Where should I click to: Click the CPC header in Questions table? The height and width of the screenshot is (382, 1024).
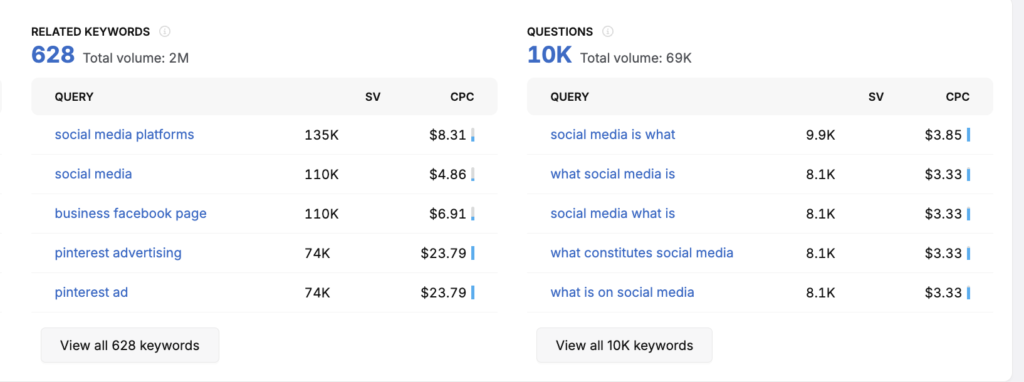pyautogui.click(x=958, y=97)
